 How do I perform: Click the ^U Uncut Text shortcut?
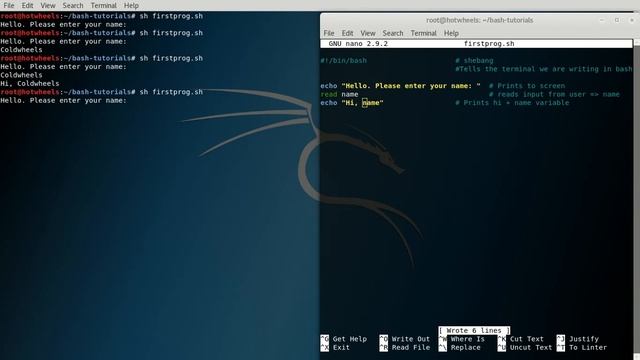[x=525, y=348]
